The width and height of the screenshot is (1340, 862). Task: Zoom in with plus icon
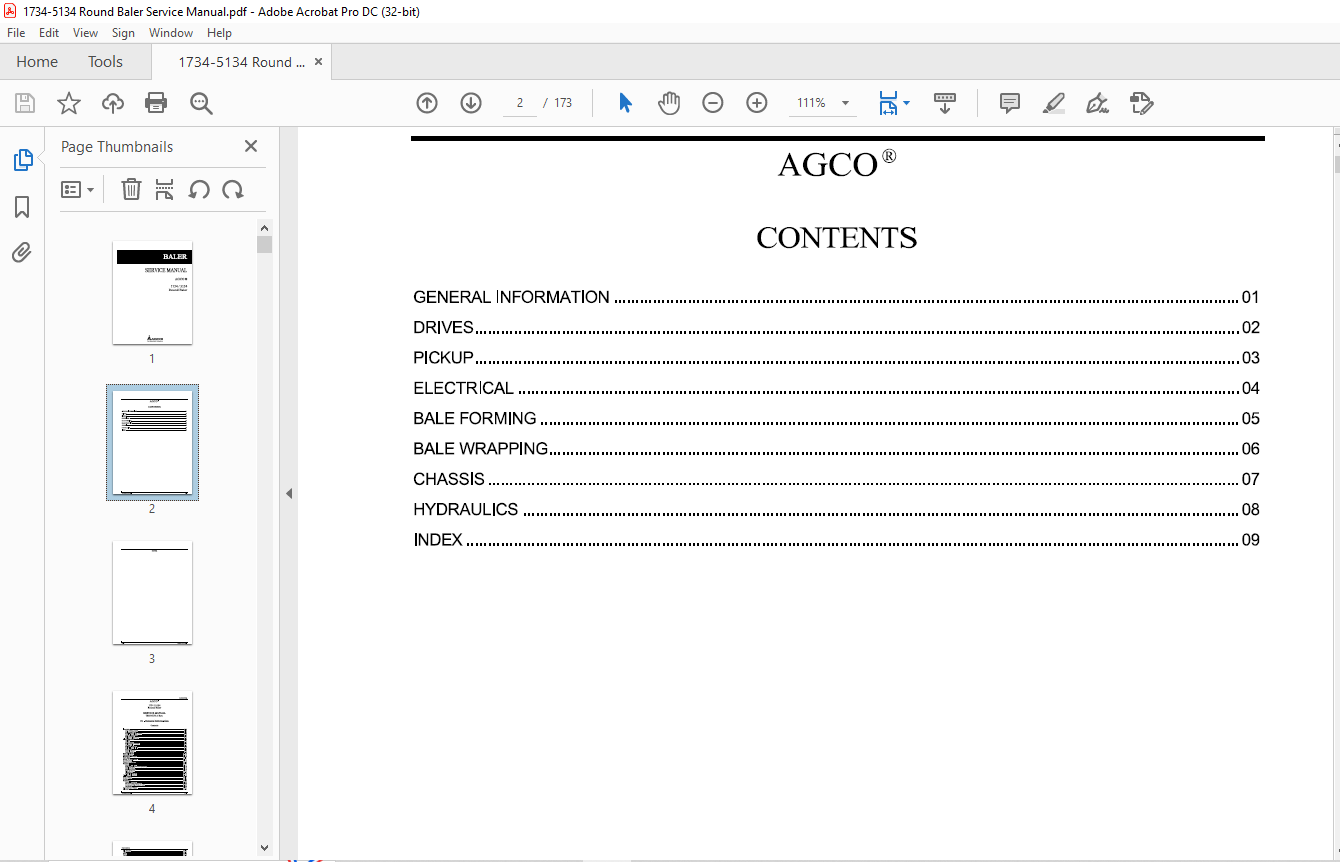coord(757,103)
